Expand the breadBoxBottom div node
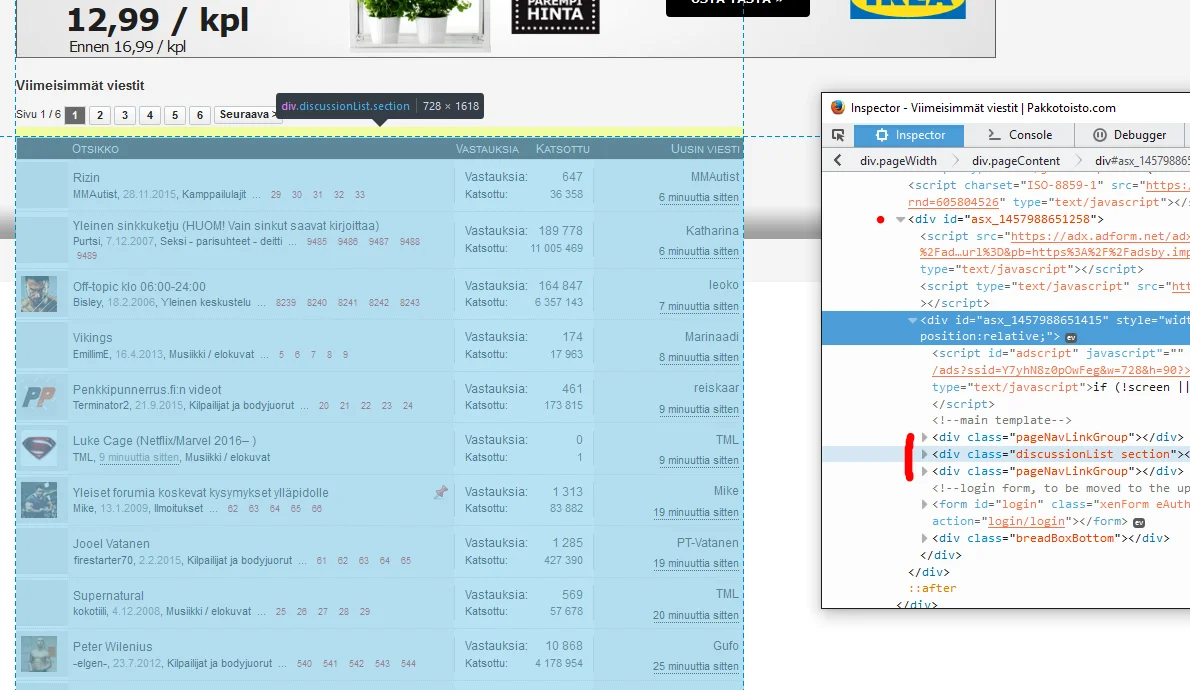The image size is (1190, 690). [925, 539]
